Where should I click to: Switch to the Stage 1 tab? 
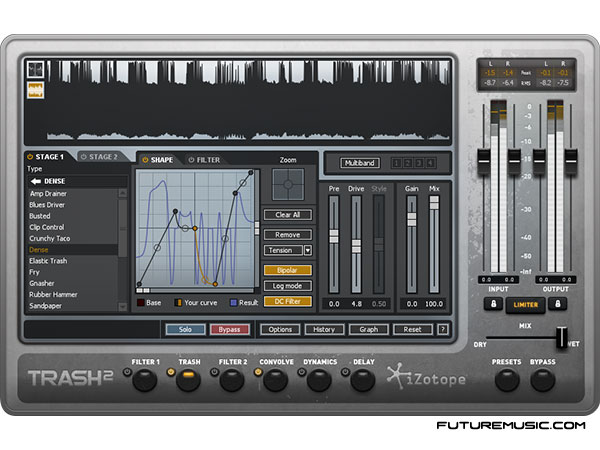(x=49, y=157)
